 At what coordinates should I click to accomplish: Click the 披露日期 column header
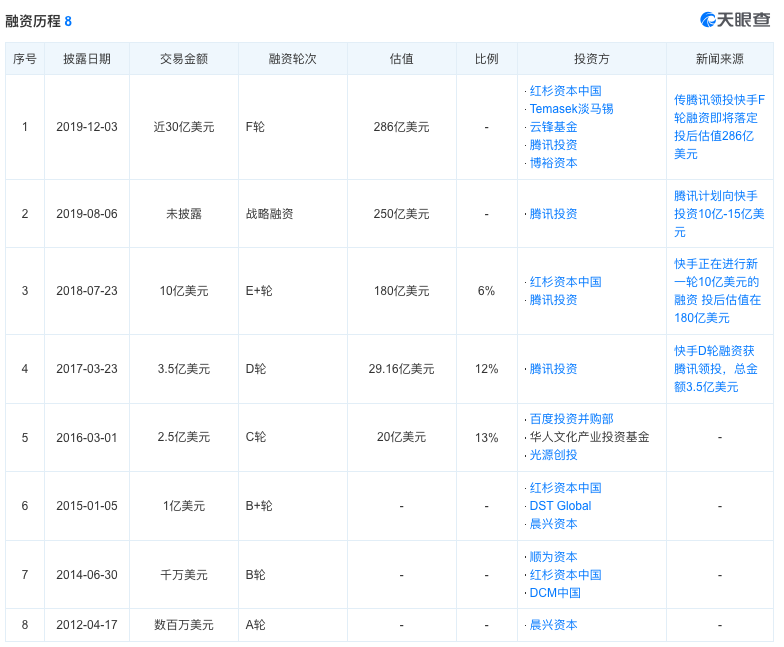click(87, 59)
